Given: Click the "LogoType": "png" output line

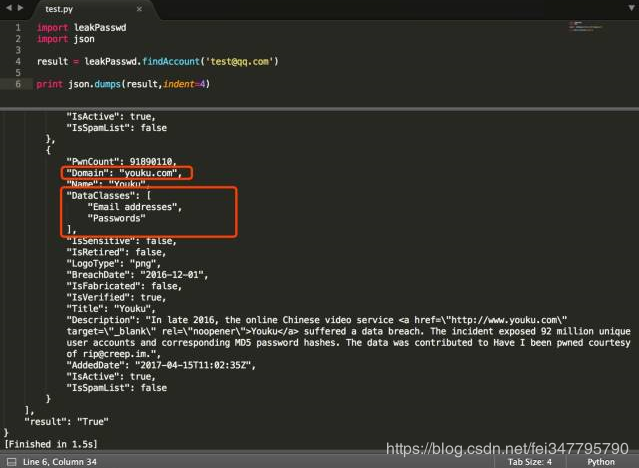Looking at the screenshot, I should point(114,264).
